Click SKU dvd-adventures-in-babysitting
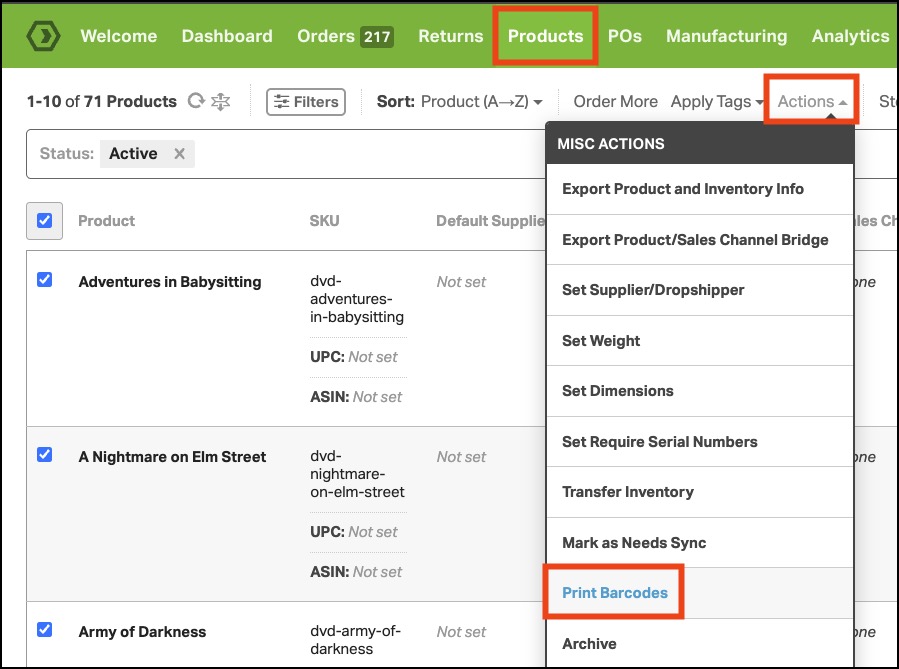Viewport: 899px width, 669px height. pyautogui.click(x=357, y=299)
